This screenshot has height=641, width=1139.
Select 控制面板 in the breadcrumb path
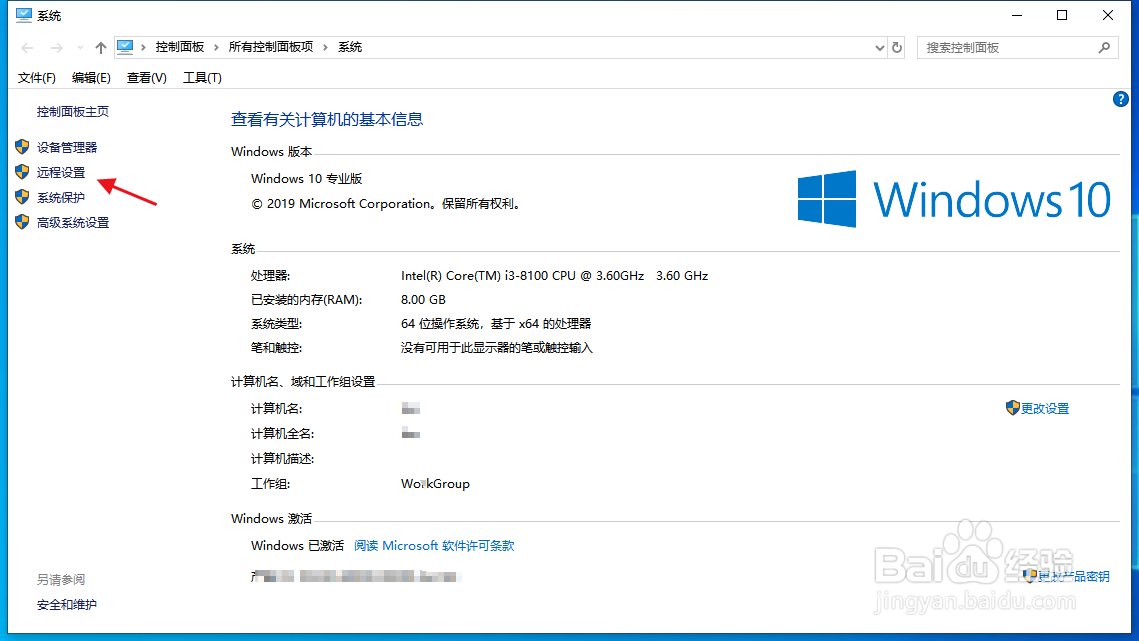[179, 47]
